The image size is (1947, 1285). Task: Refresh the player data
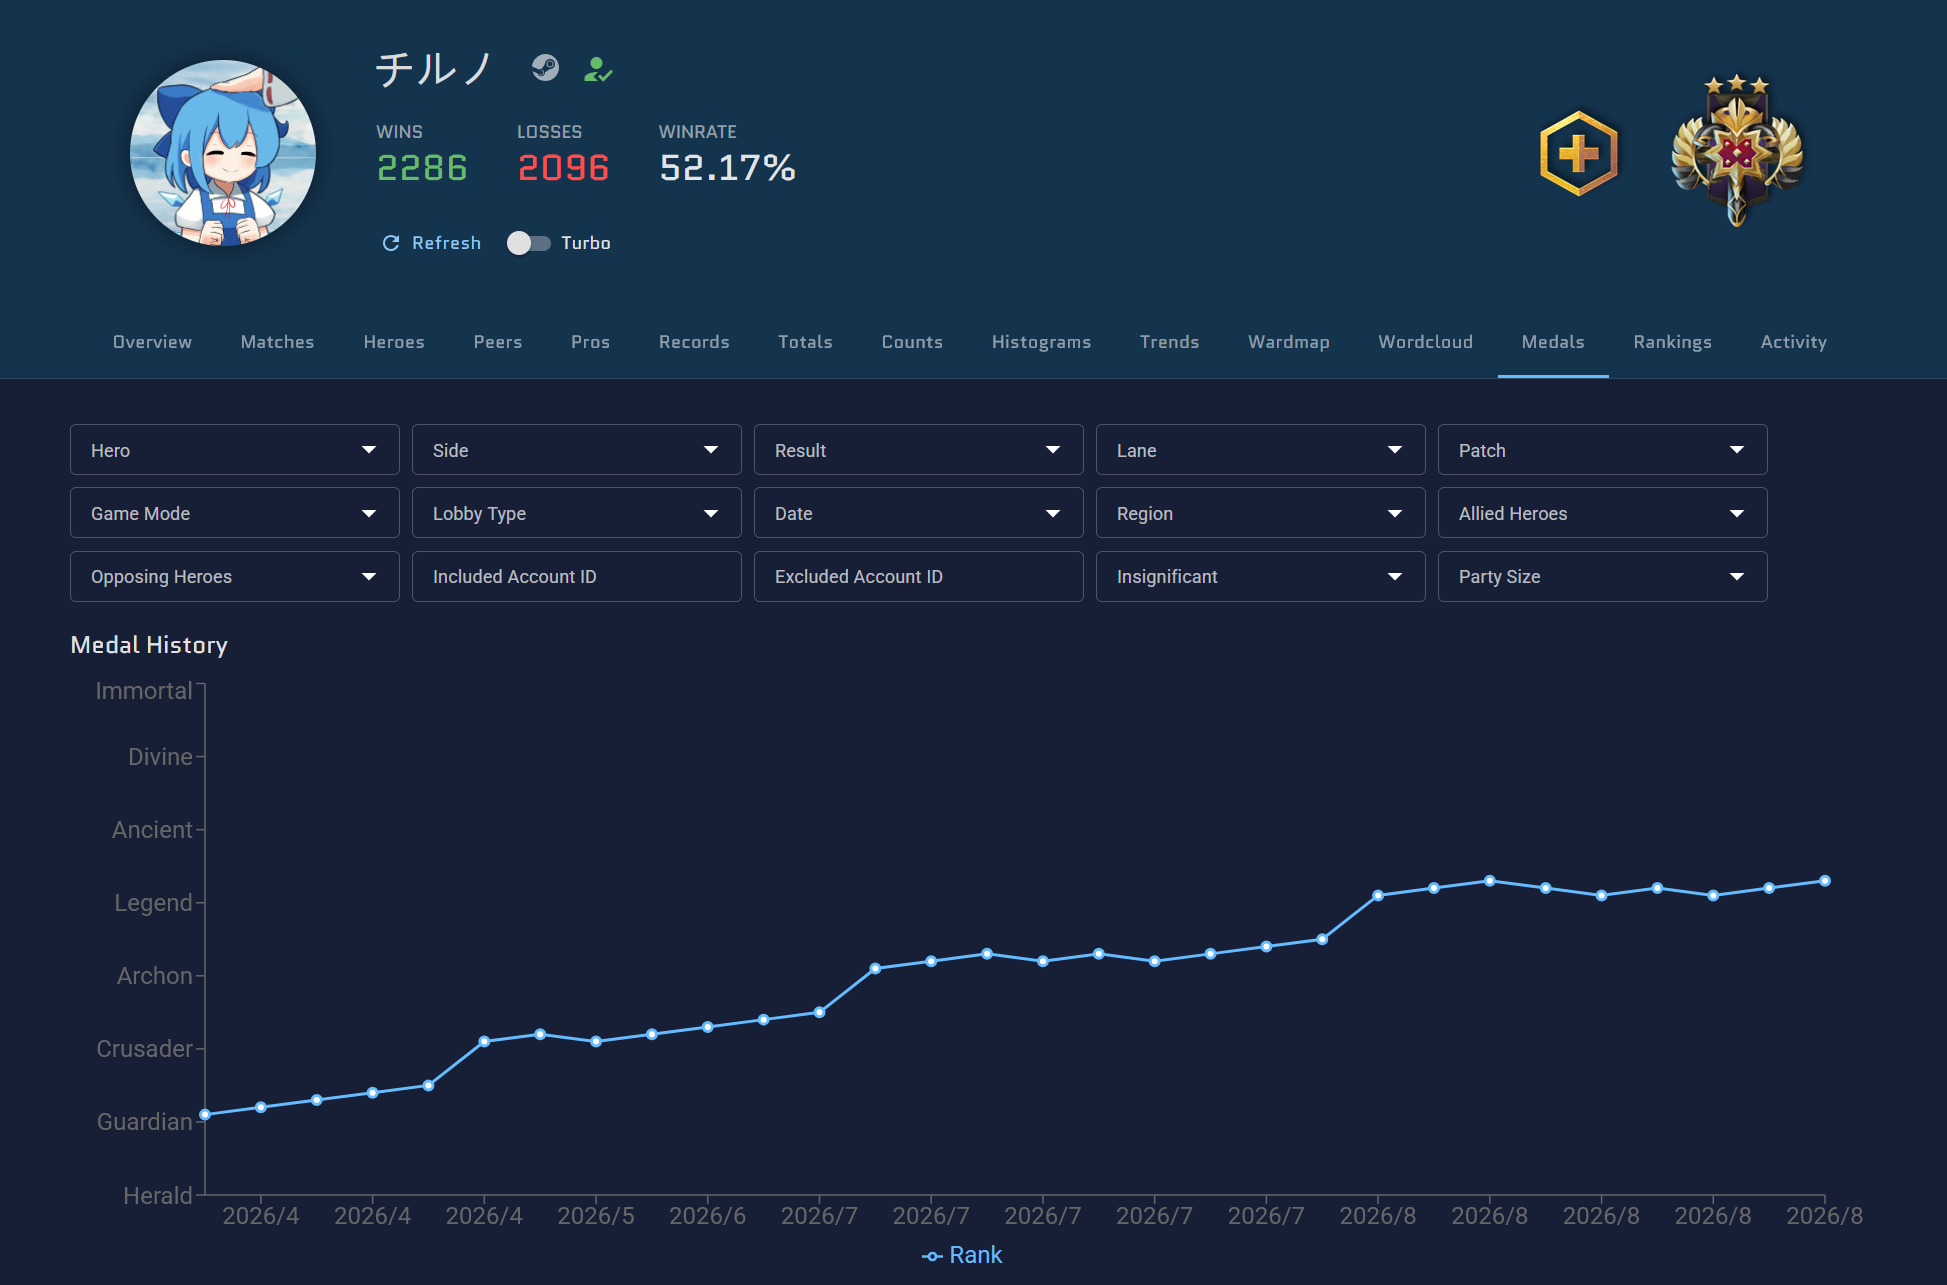pos(432,243)
